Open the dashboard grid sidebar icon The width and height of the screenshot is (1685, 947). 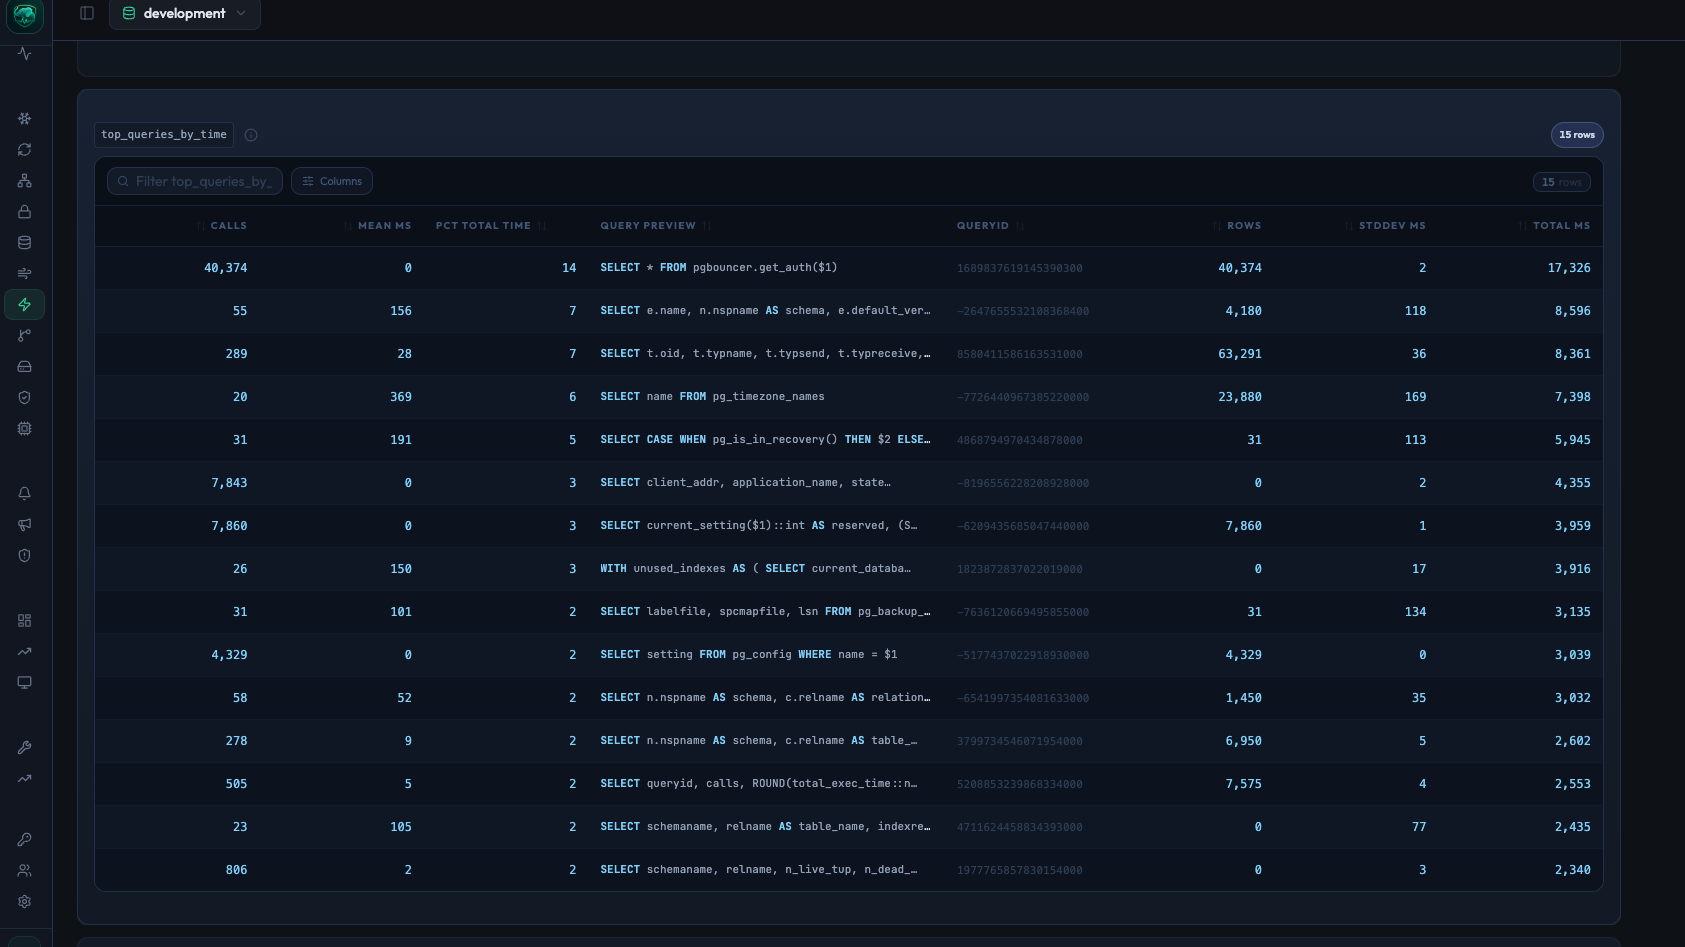click(25, 621)
